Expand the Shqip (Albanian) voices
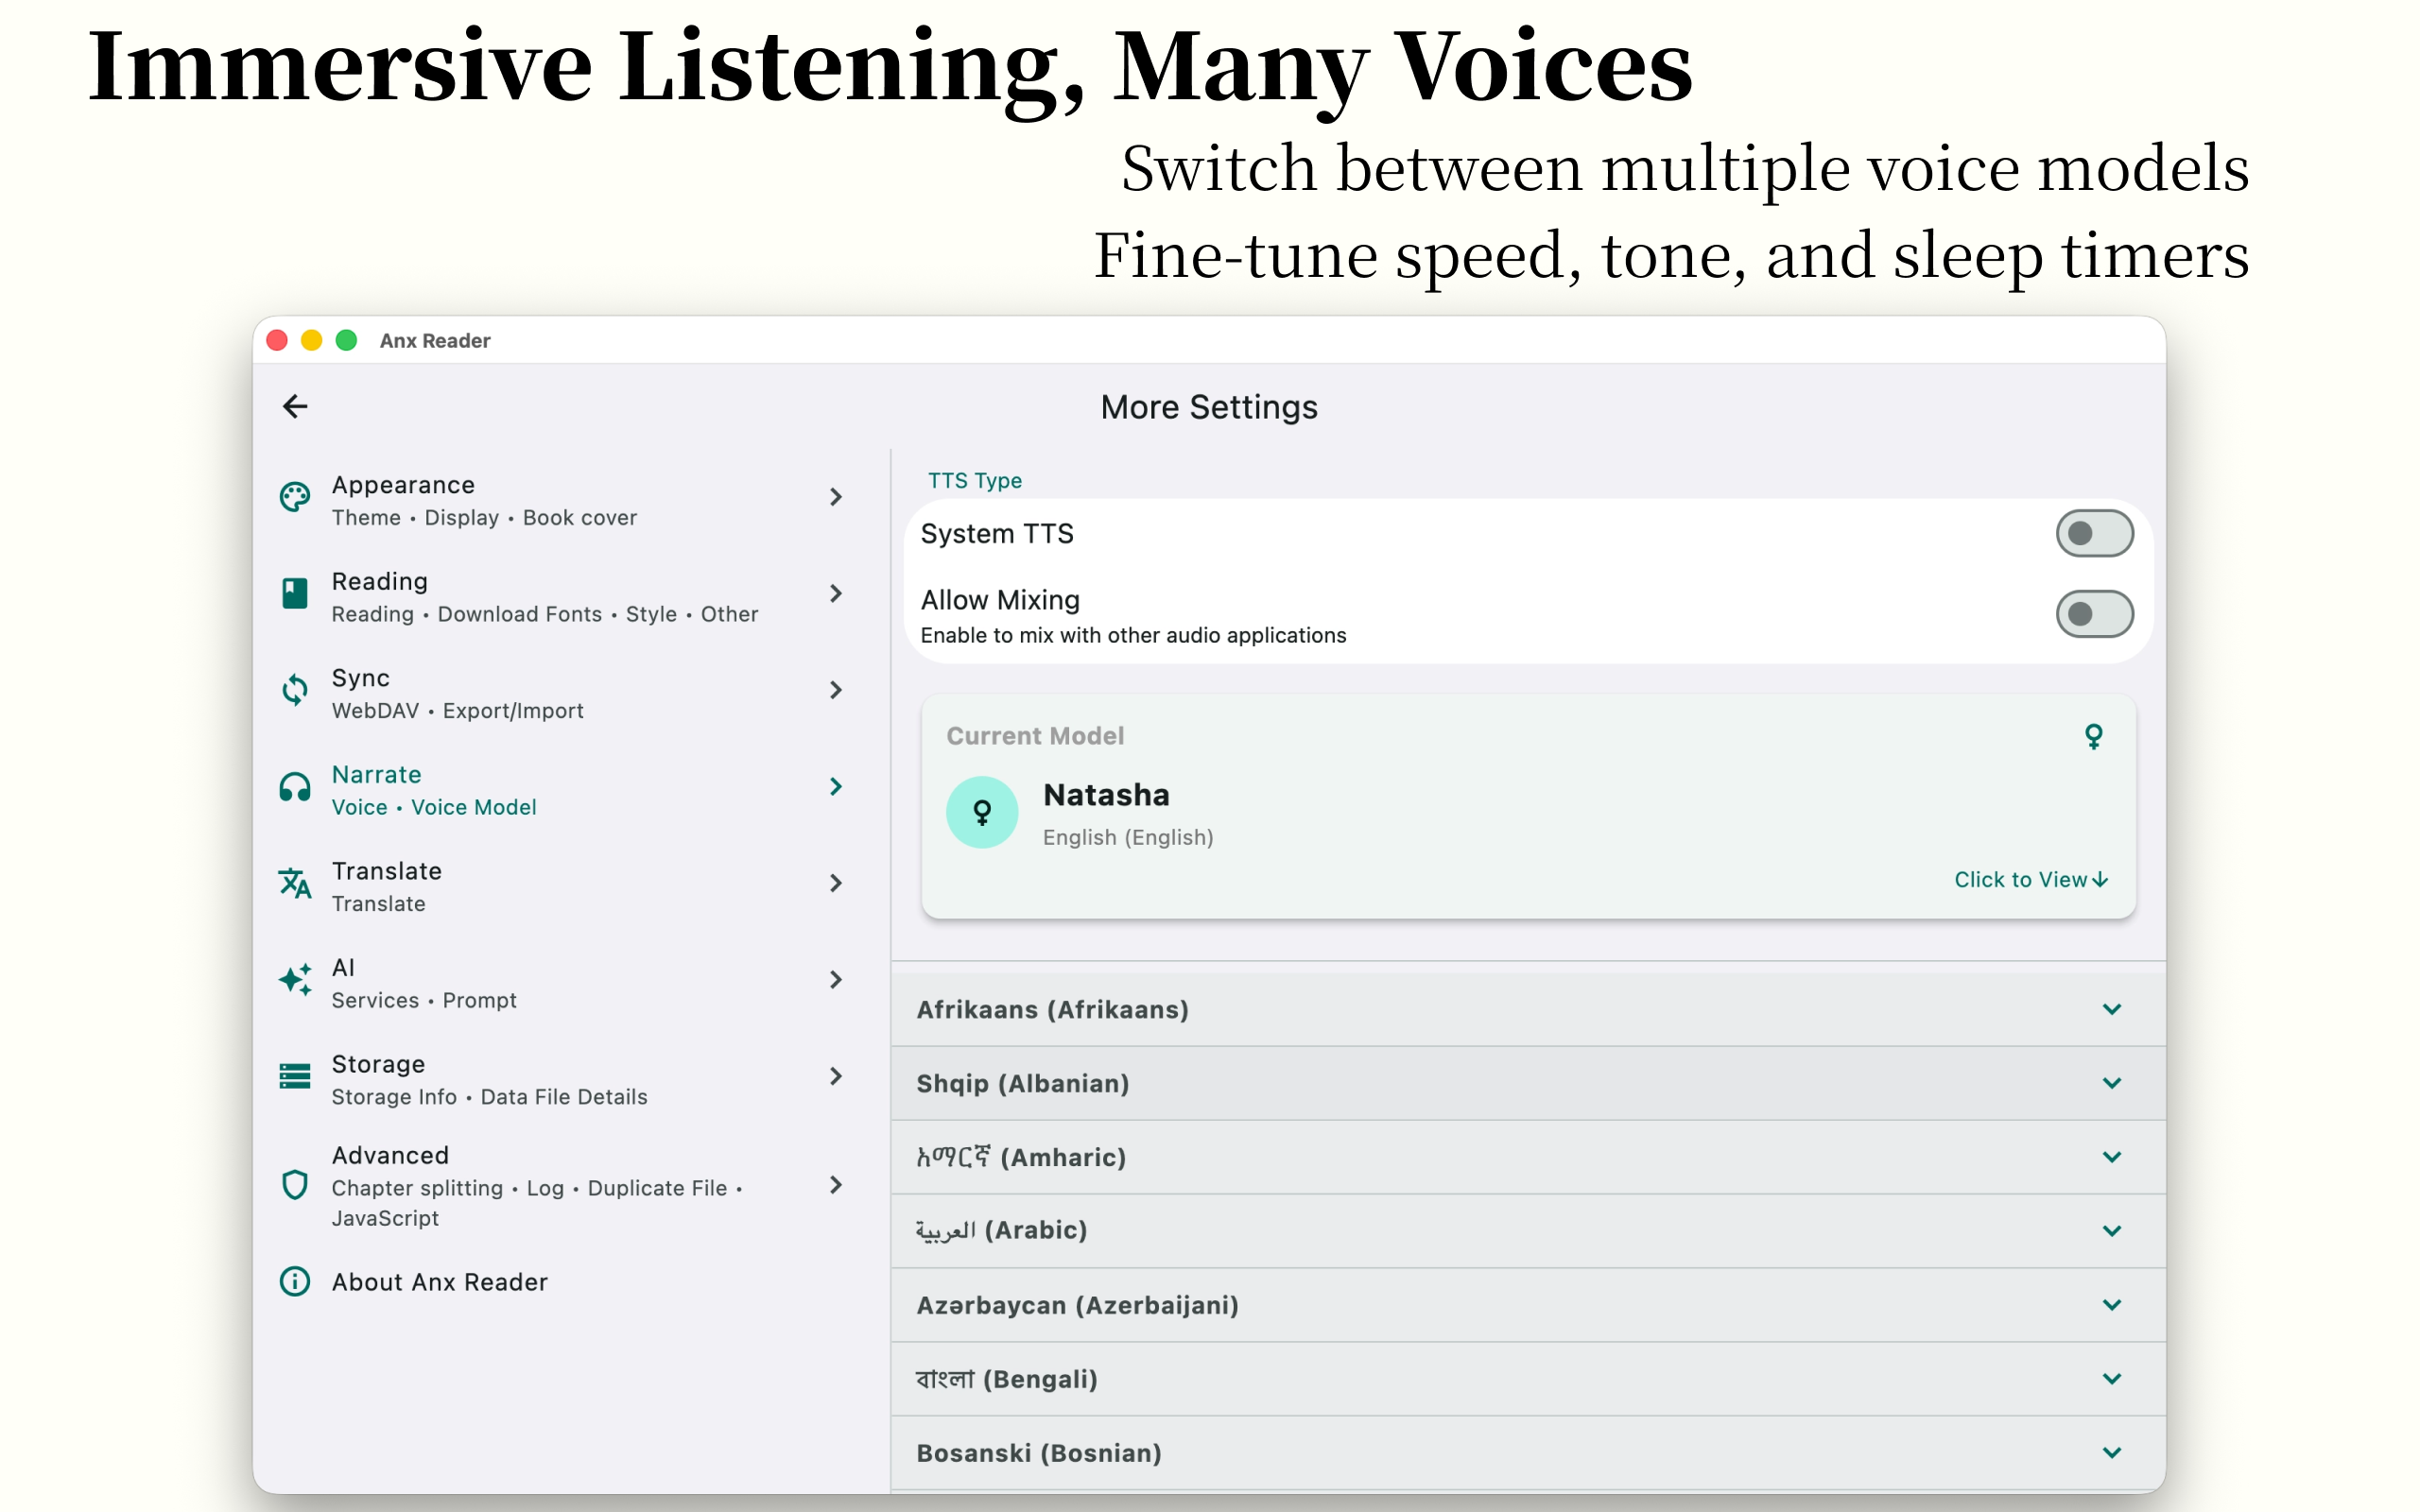The width and height of the screenshot is (2420, 1512). tap(2111, 1083)
